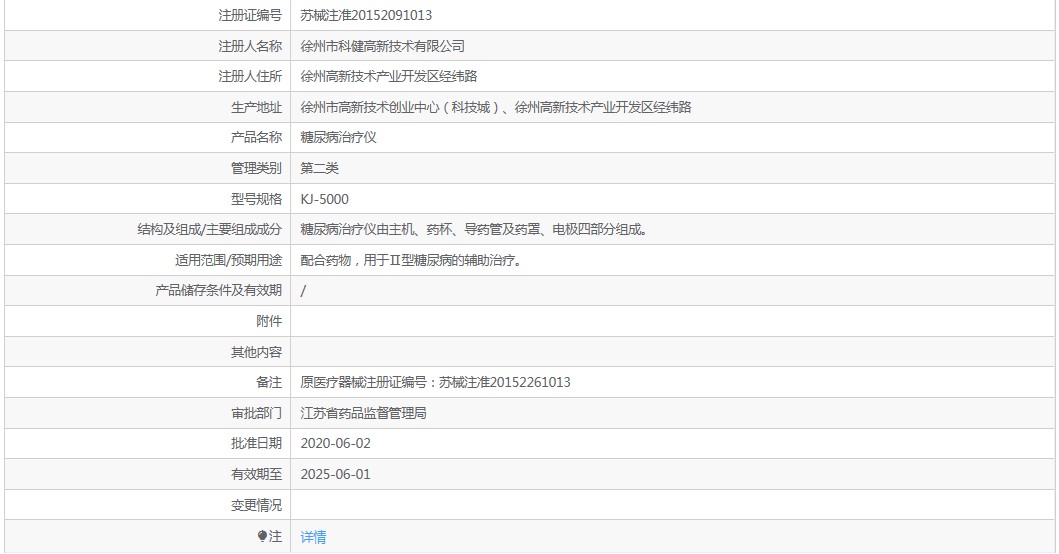Click the 有效期至 label
This screenshot has height=554, width=1059.
(x=257, y=474)
